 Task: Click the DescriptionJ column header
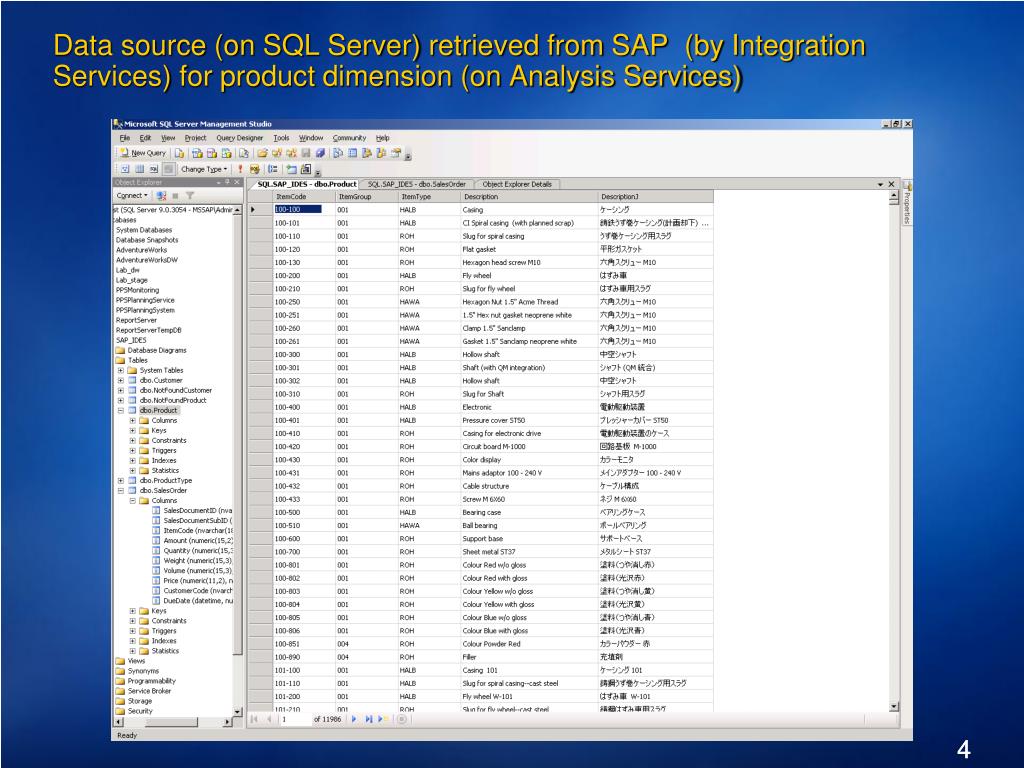[x=656, y=197]
